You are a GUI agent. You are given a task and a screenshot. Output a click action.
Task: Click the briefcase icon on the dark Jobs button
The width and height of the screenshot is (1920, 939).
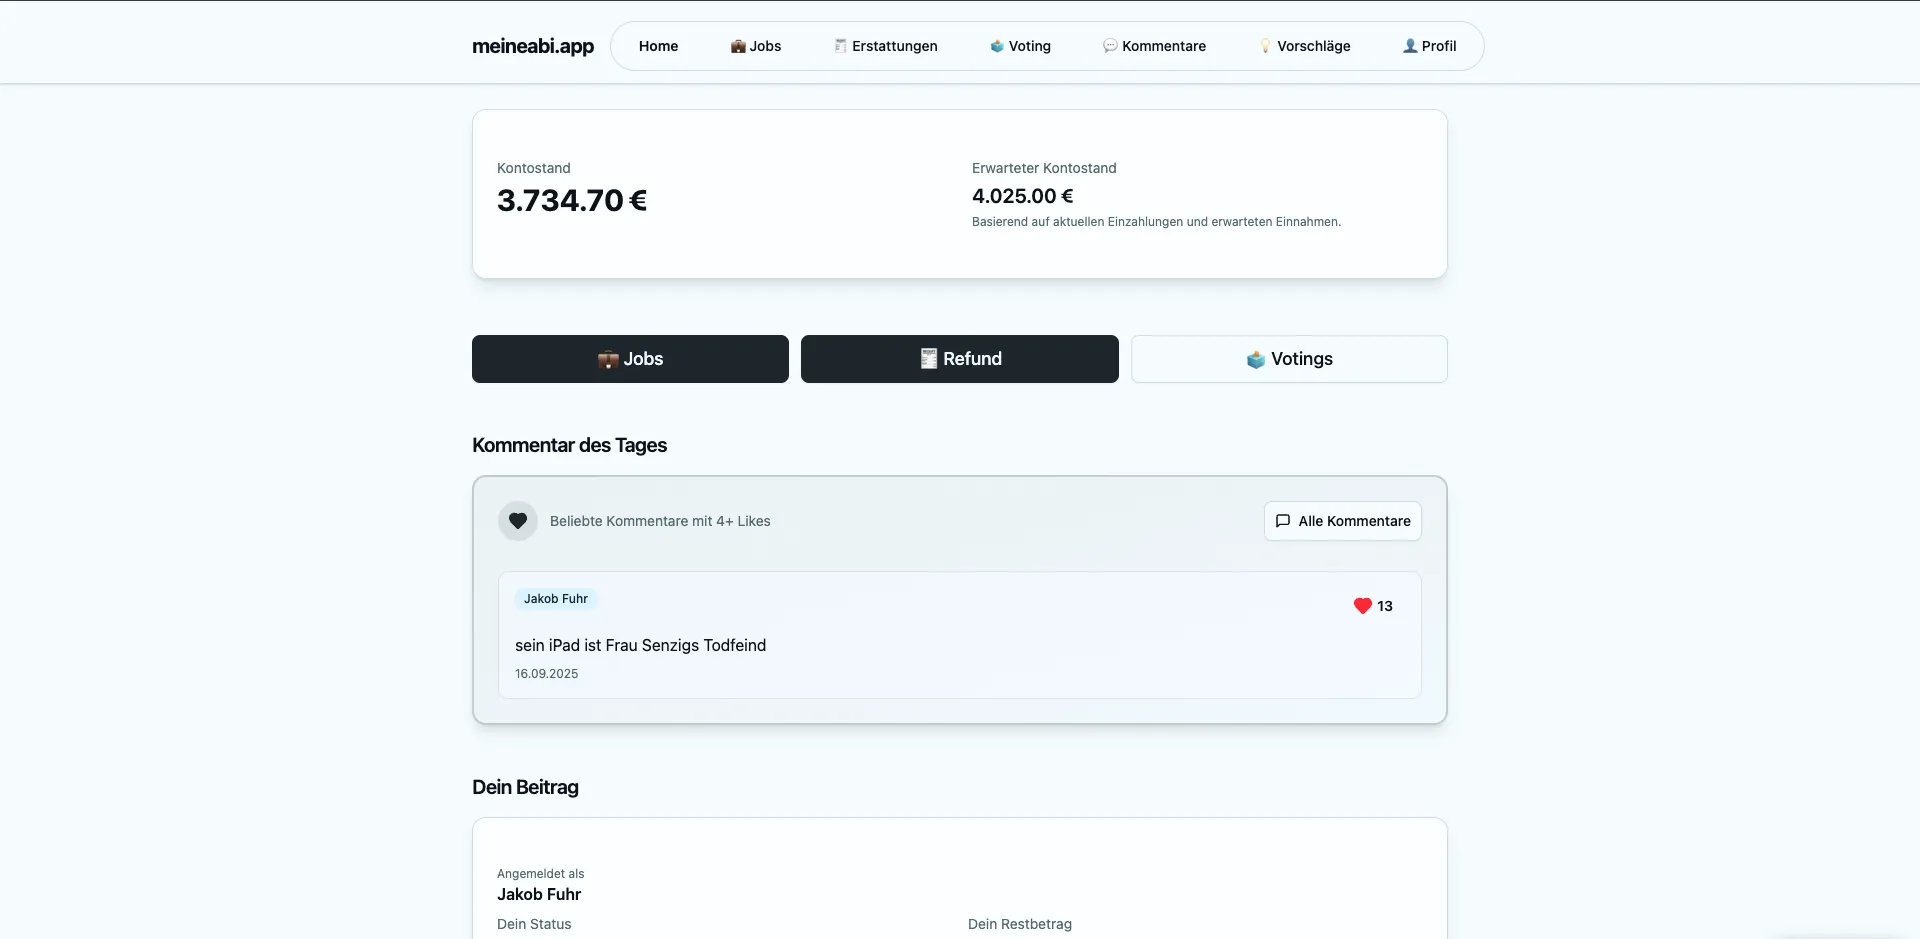[x=608, y=359]
